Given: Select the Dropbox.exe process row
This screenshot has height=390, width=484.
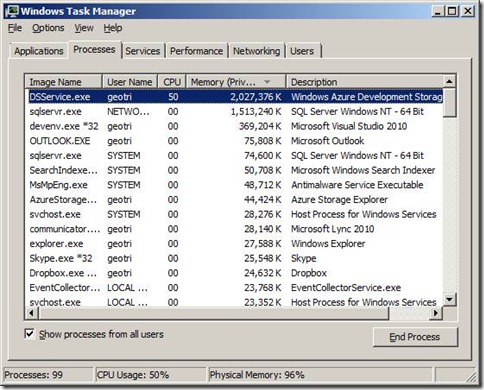Looking at the screenshot, I should click(234, 273).
